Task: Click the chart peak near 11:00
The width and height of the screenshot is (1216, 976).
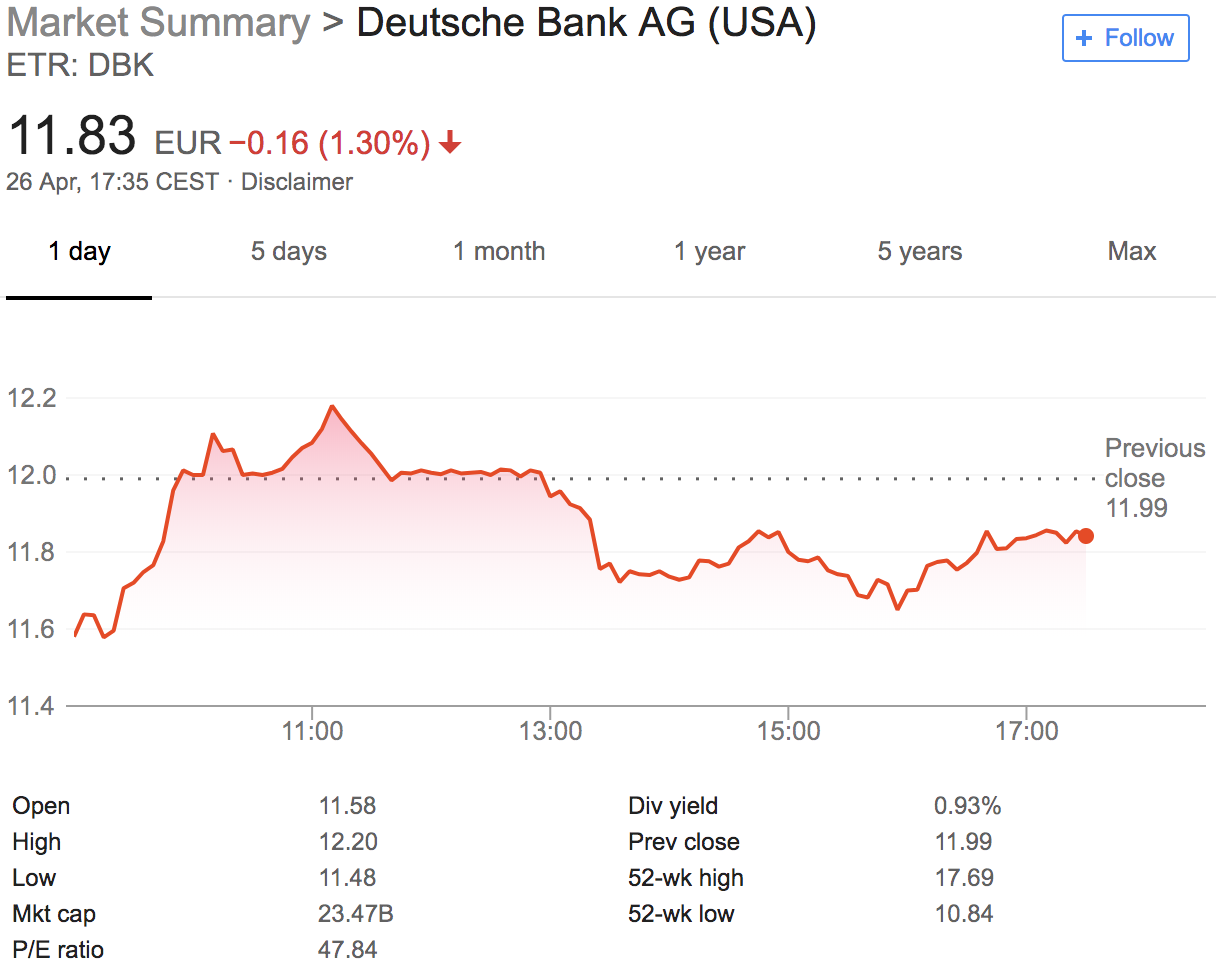Action: (x=332, y=406)
